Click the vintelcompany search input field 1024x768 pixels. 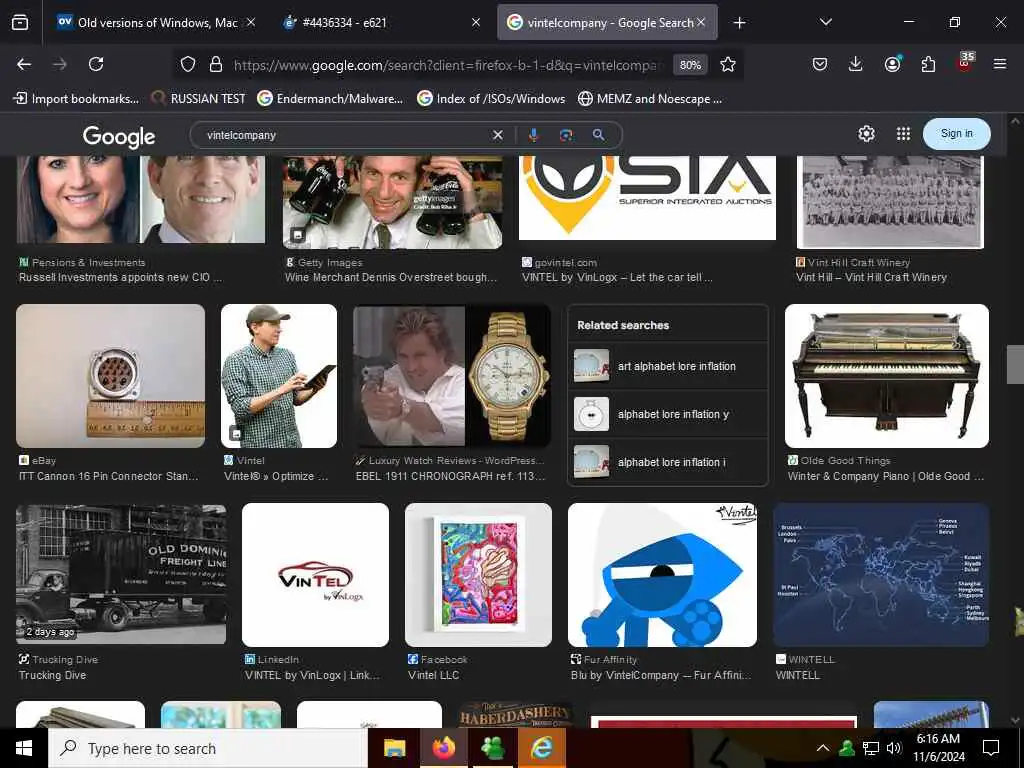point(346,135)
